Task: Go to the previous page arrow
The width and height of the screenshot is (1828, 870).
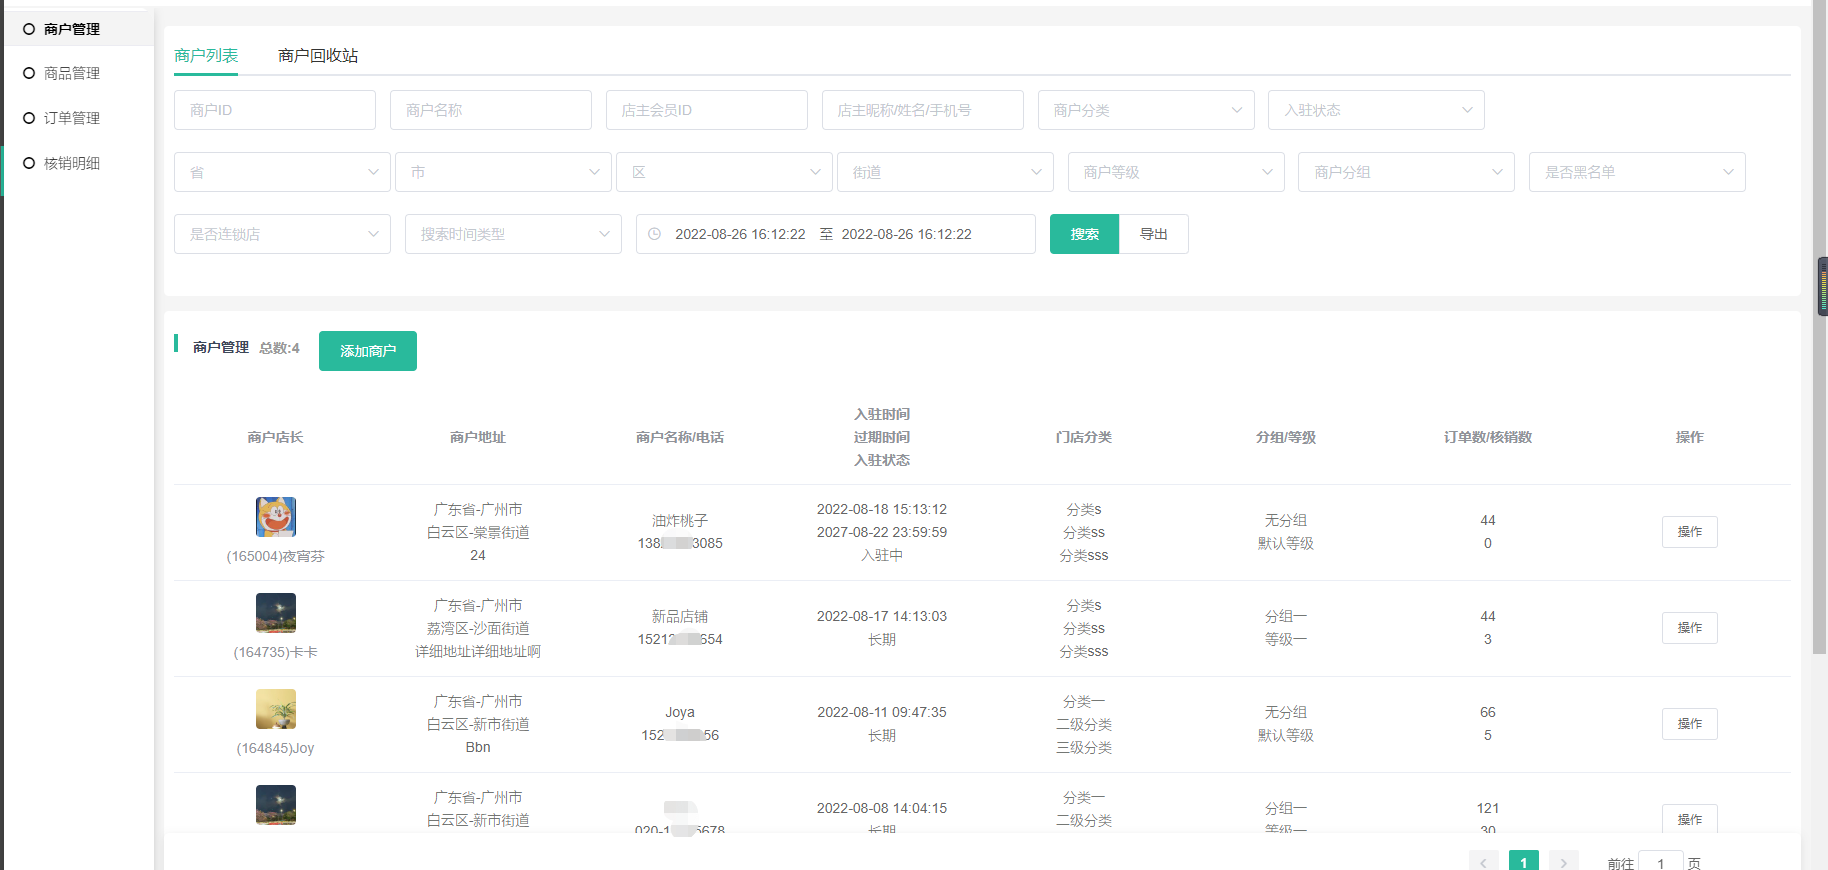Action: click(1483, 863)
